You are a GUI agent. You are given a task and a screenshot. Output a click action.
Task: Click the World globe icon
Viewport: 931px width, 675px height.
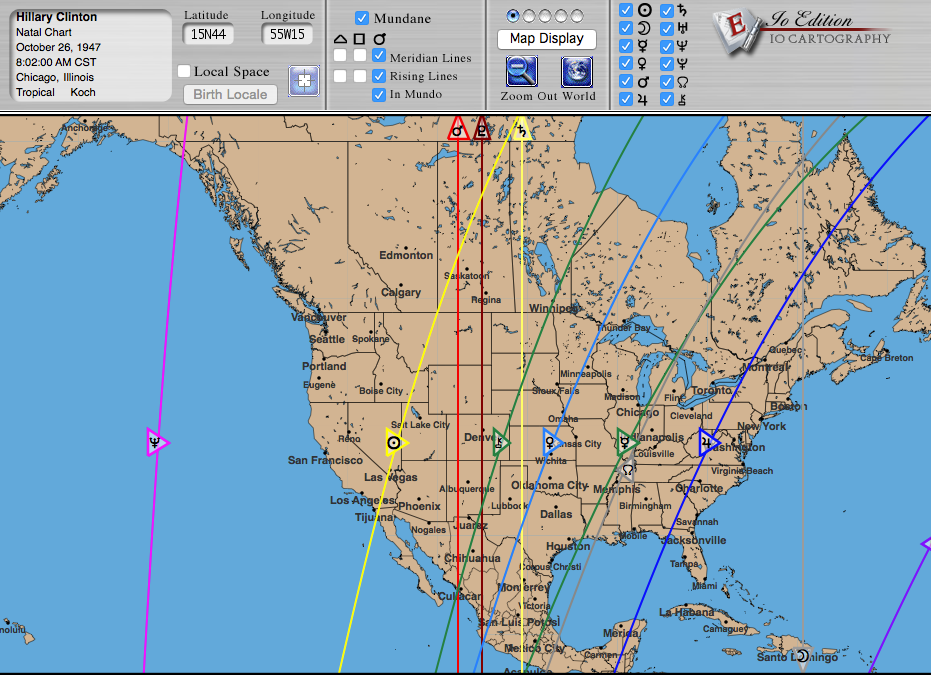[577, 71]
